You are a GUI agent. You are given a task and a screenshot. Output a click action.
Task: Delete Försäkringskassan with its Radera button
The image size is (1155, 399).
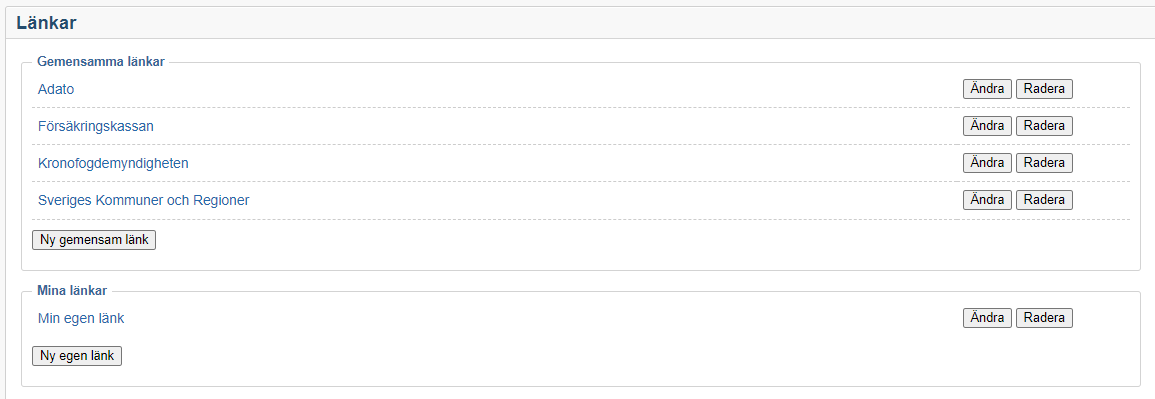[1044, 126]
